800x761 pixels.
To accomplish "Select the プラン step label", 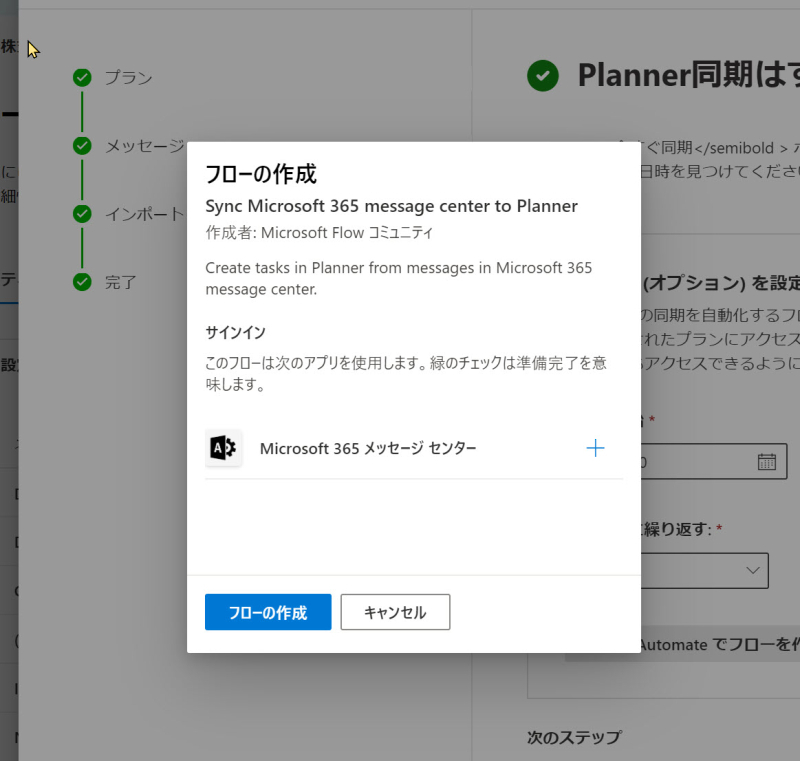I will 129,78.
